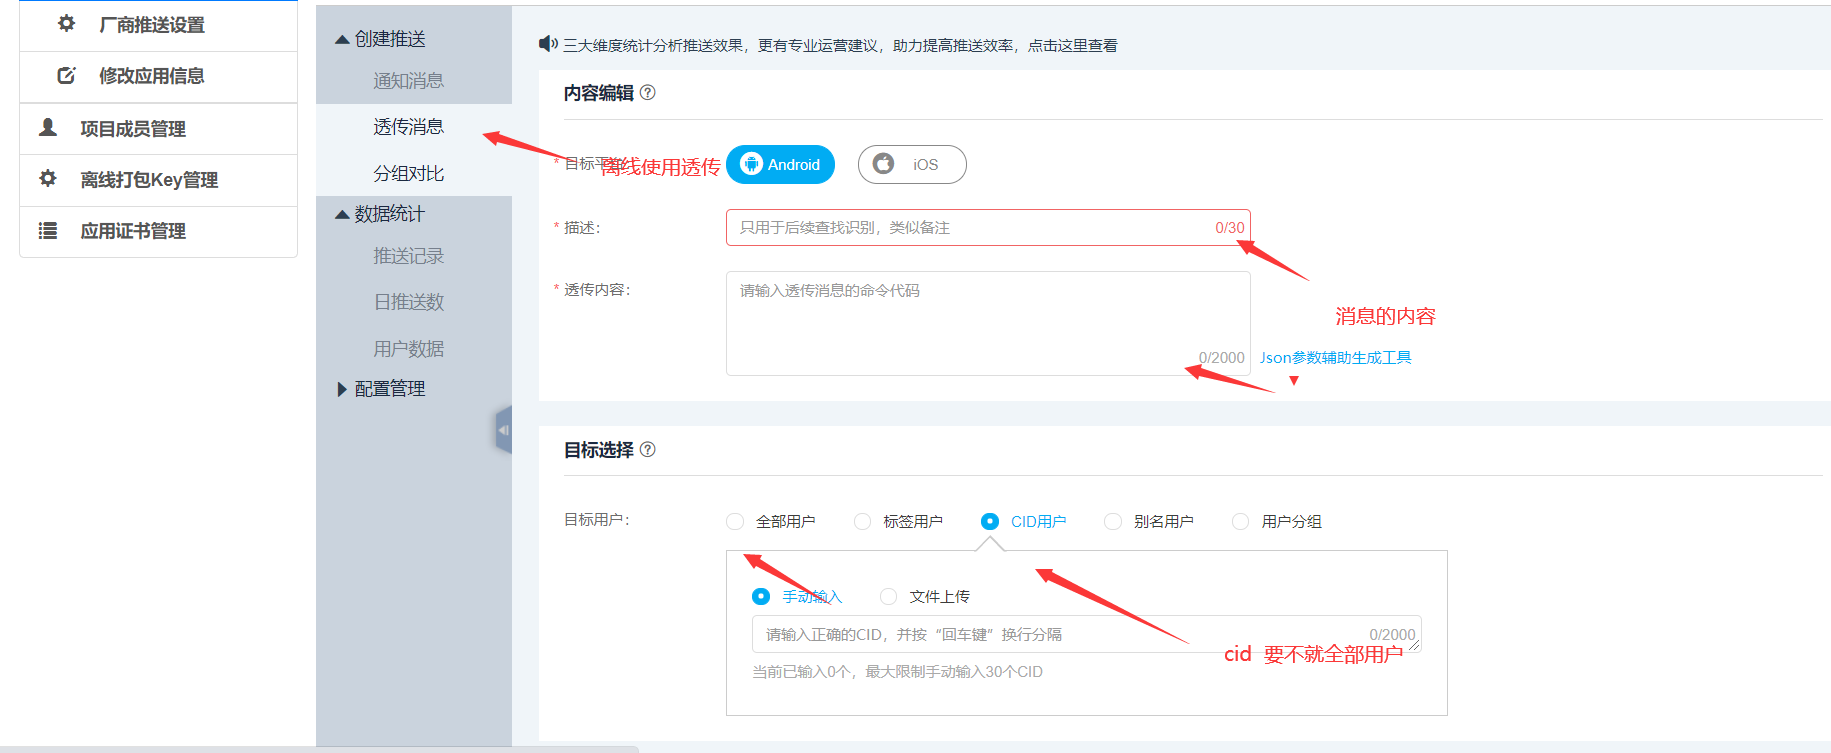Select 用户分组 radio option
This screenshot has width=1831, height=753.
click(x=1240, y=521)
